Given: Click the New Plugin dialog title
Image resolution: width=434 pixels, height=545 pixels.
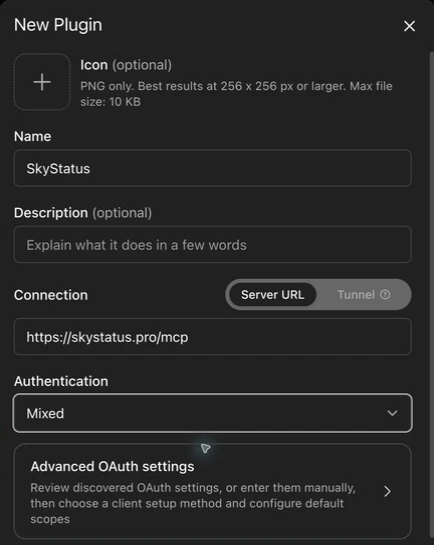Looking at the screenshot, I should (58, 25).
